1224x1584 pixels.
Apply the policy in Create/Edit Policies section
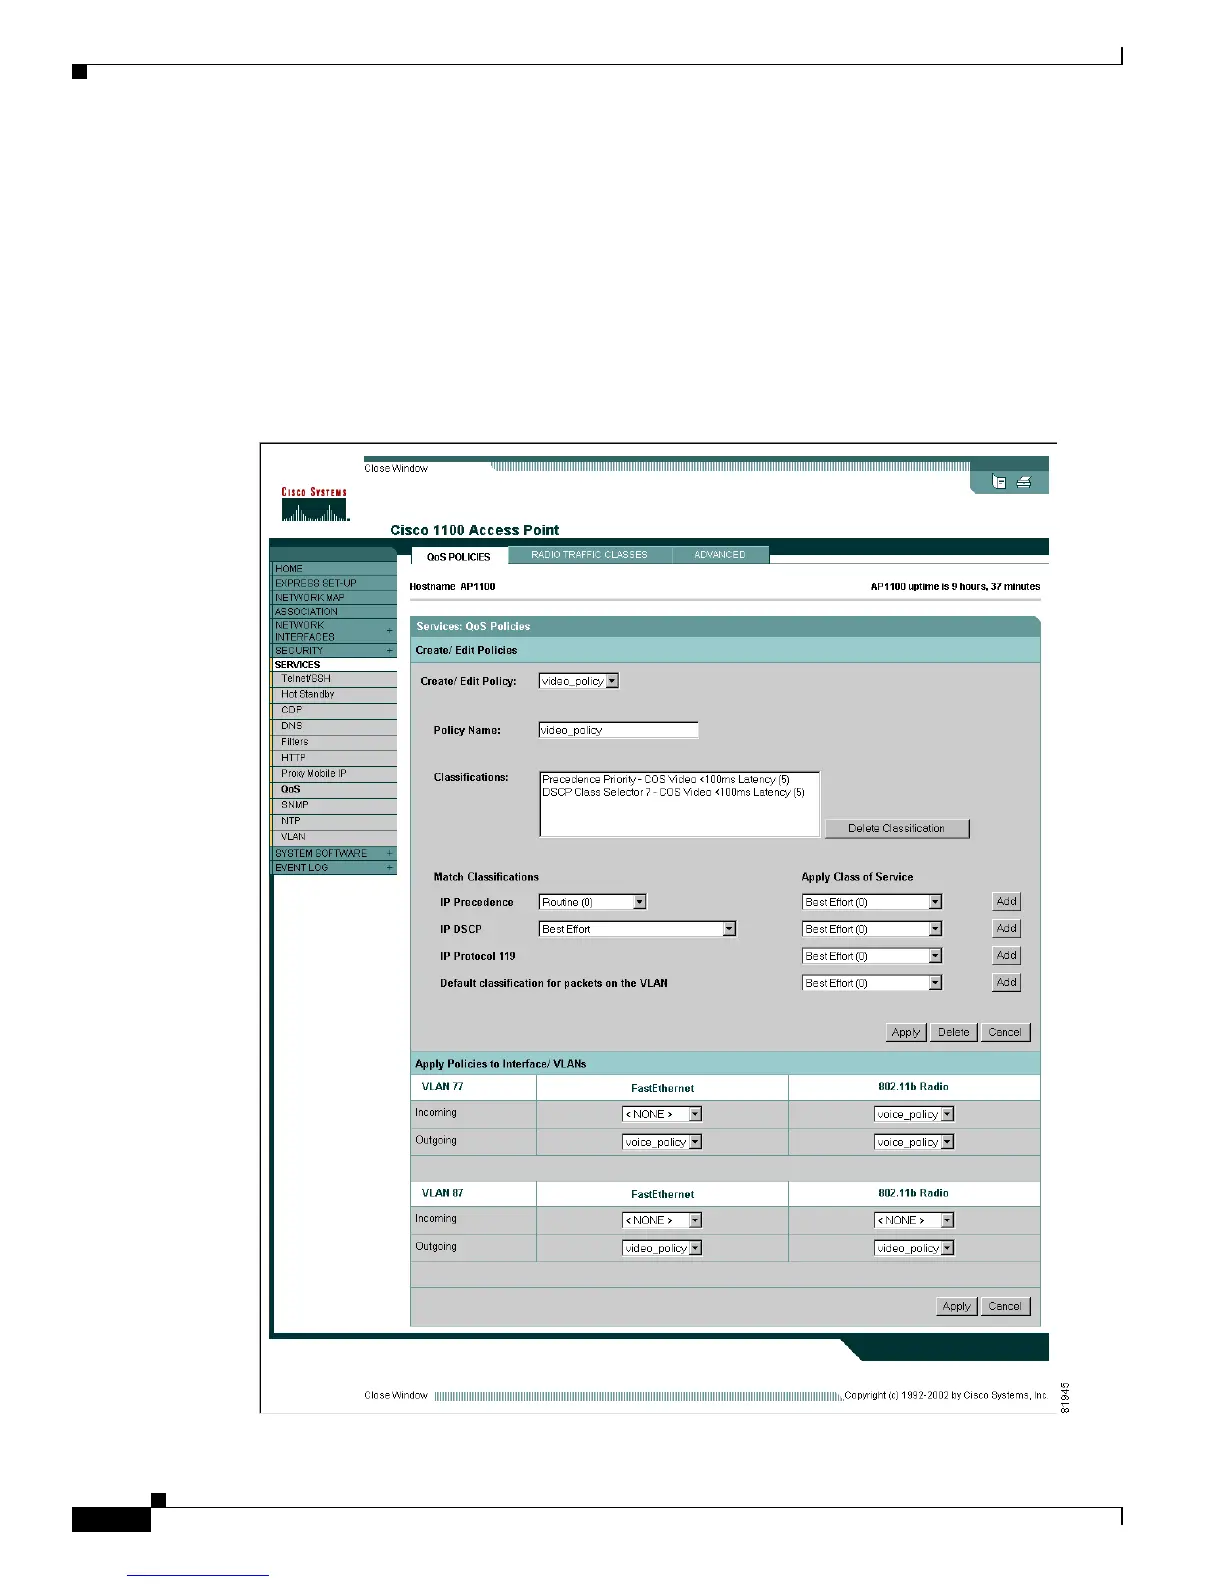[906, 1032]
